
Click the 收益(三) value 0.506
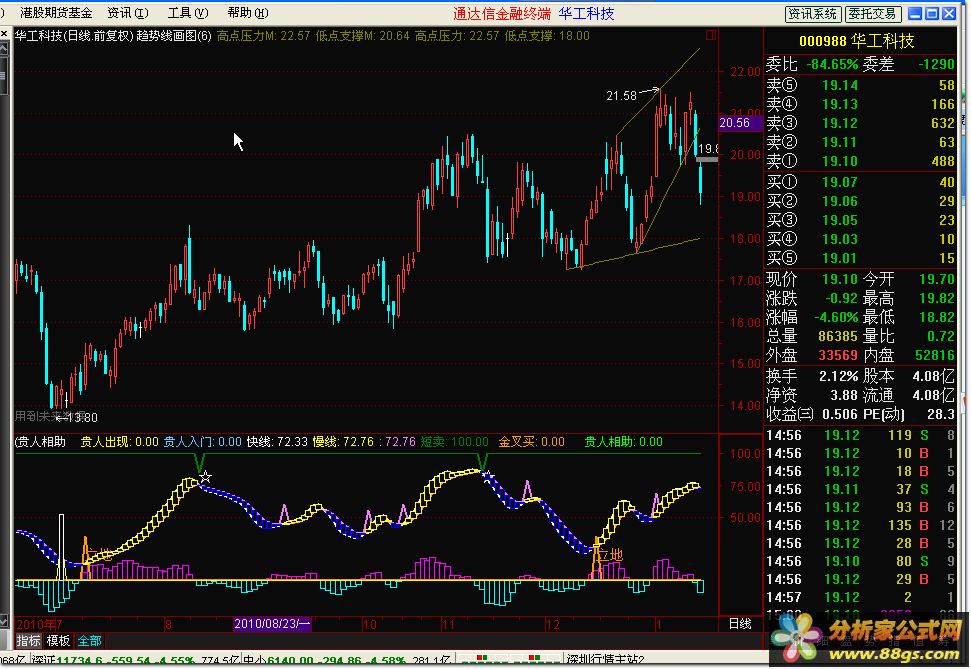point(840,414)
